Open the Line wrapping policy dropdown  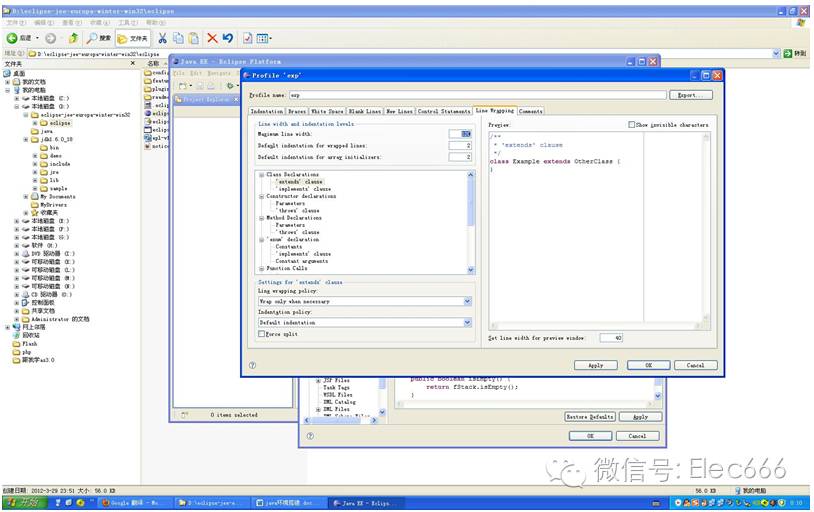tap(467, 301)
